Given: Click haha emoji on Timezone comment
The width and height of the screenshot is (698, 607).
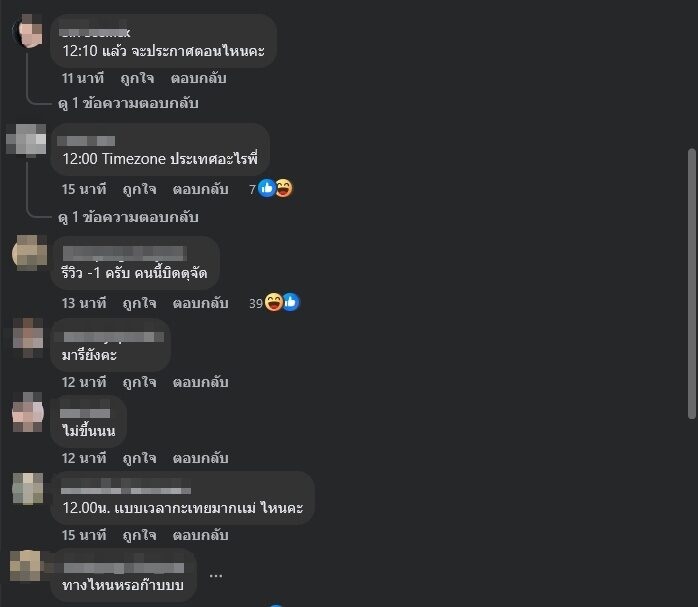Looking at the screenshot, I should [284, 189].
